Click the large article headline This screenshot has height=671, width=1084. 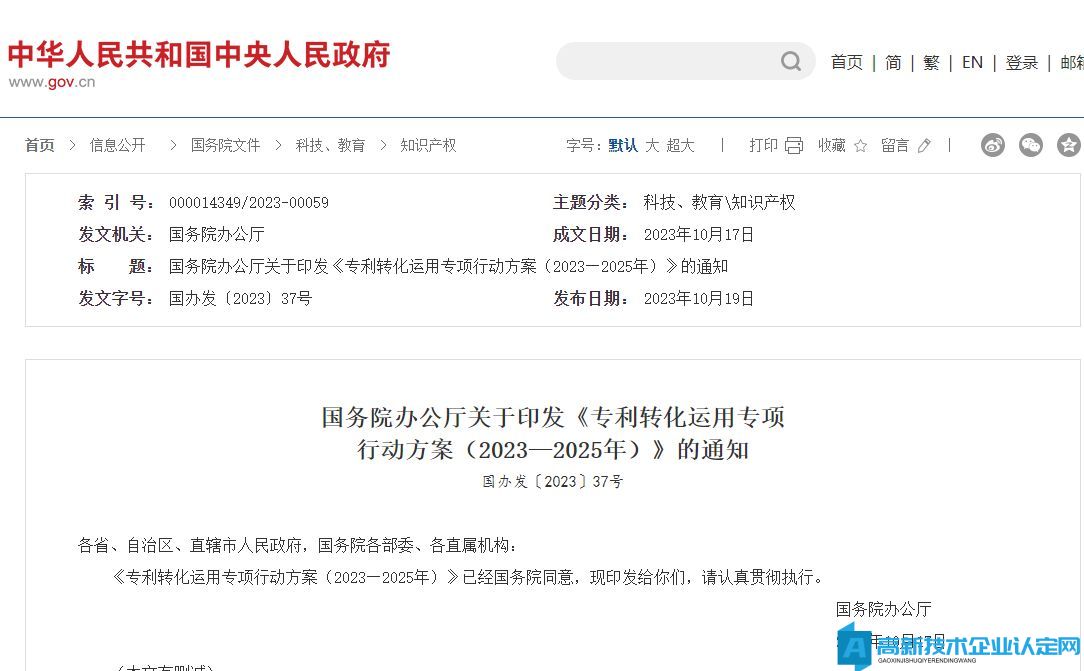[553, 433]
